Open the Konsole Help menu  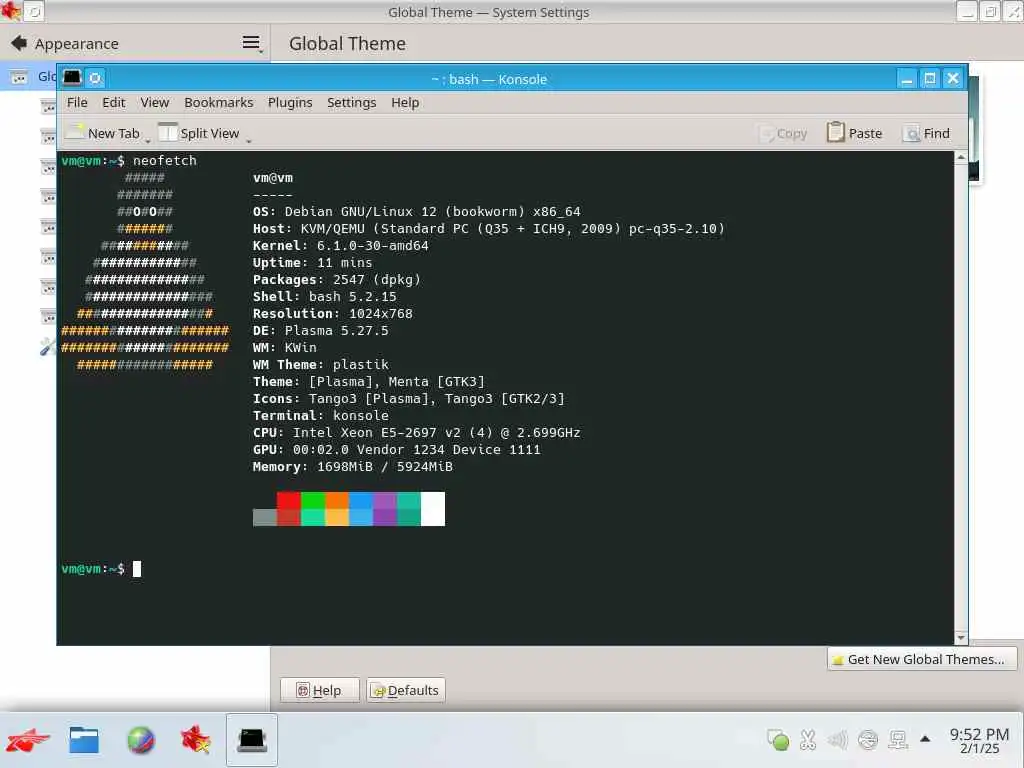[405, 103]
